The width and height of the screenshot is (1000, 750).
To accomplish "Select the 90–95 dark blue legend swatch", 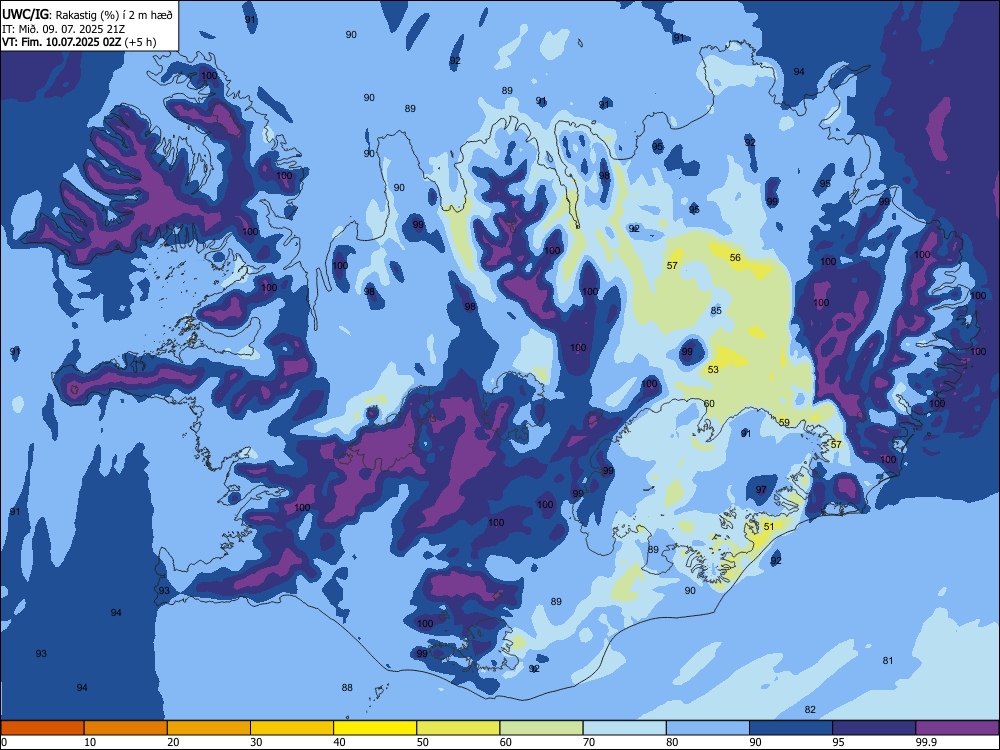I will (791, 728).
